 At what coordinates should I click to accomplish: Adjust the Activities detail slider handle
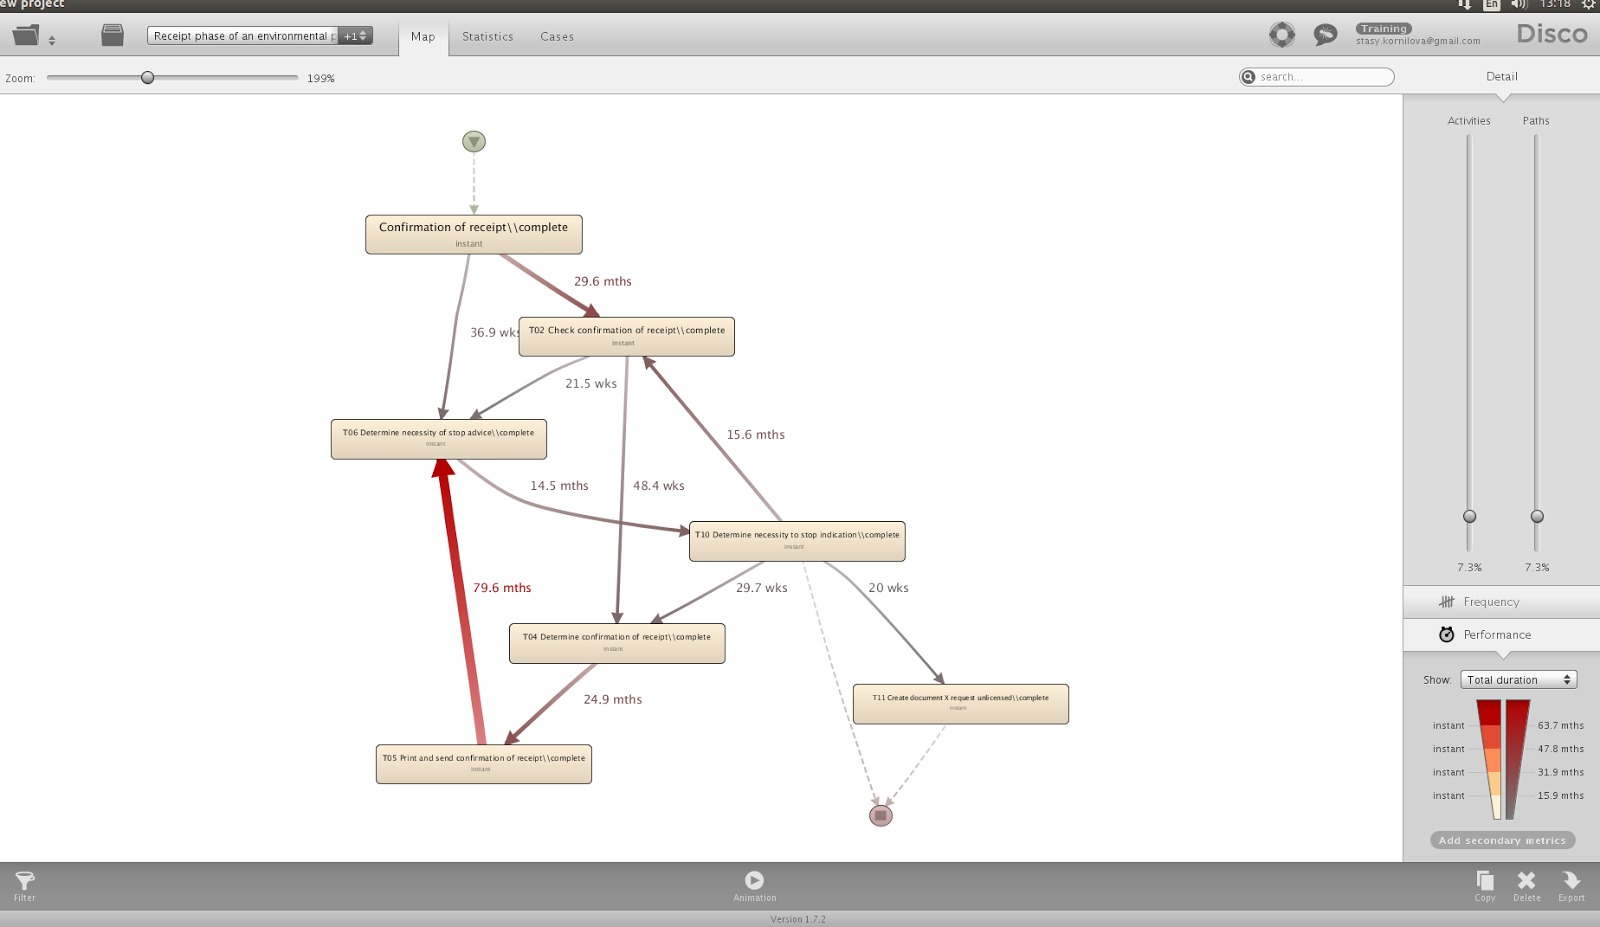tap(1468, 517)
